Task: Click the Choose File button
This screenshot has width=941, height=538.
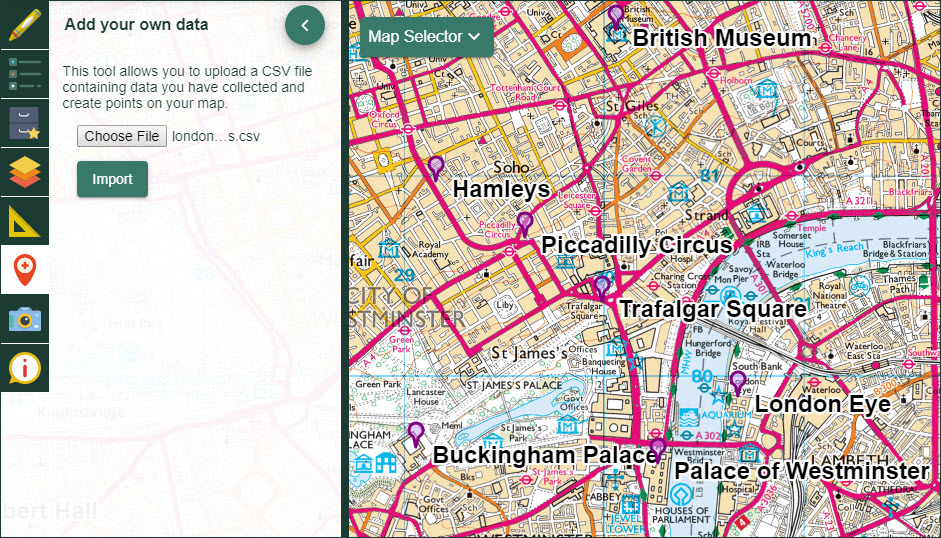Action: [120, 136]
